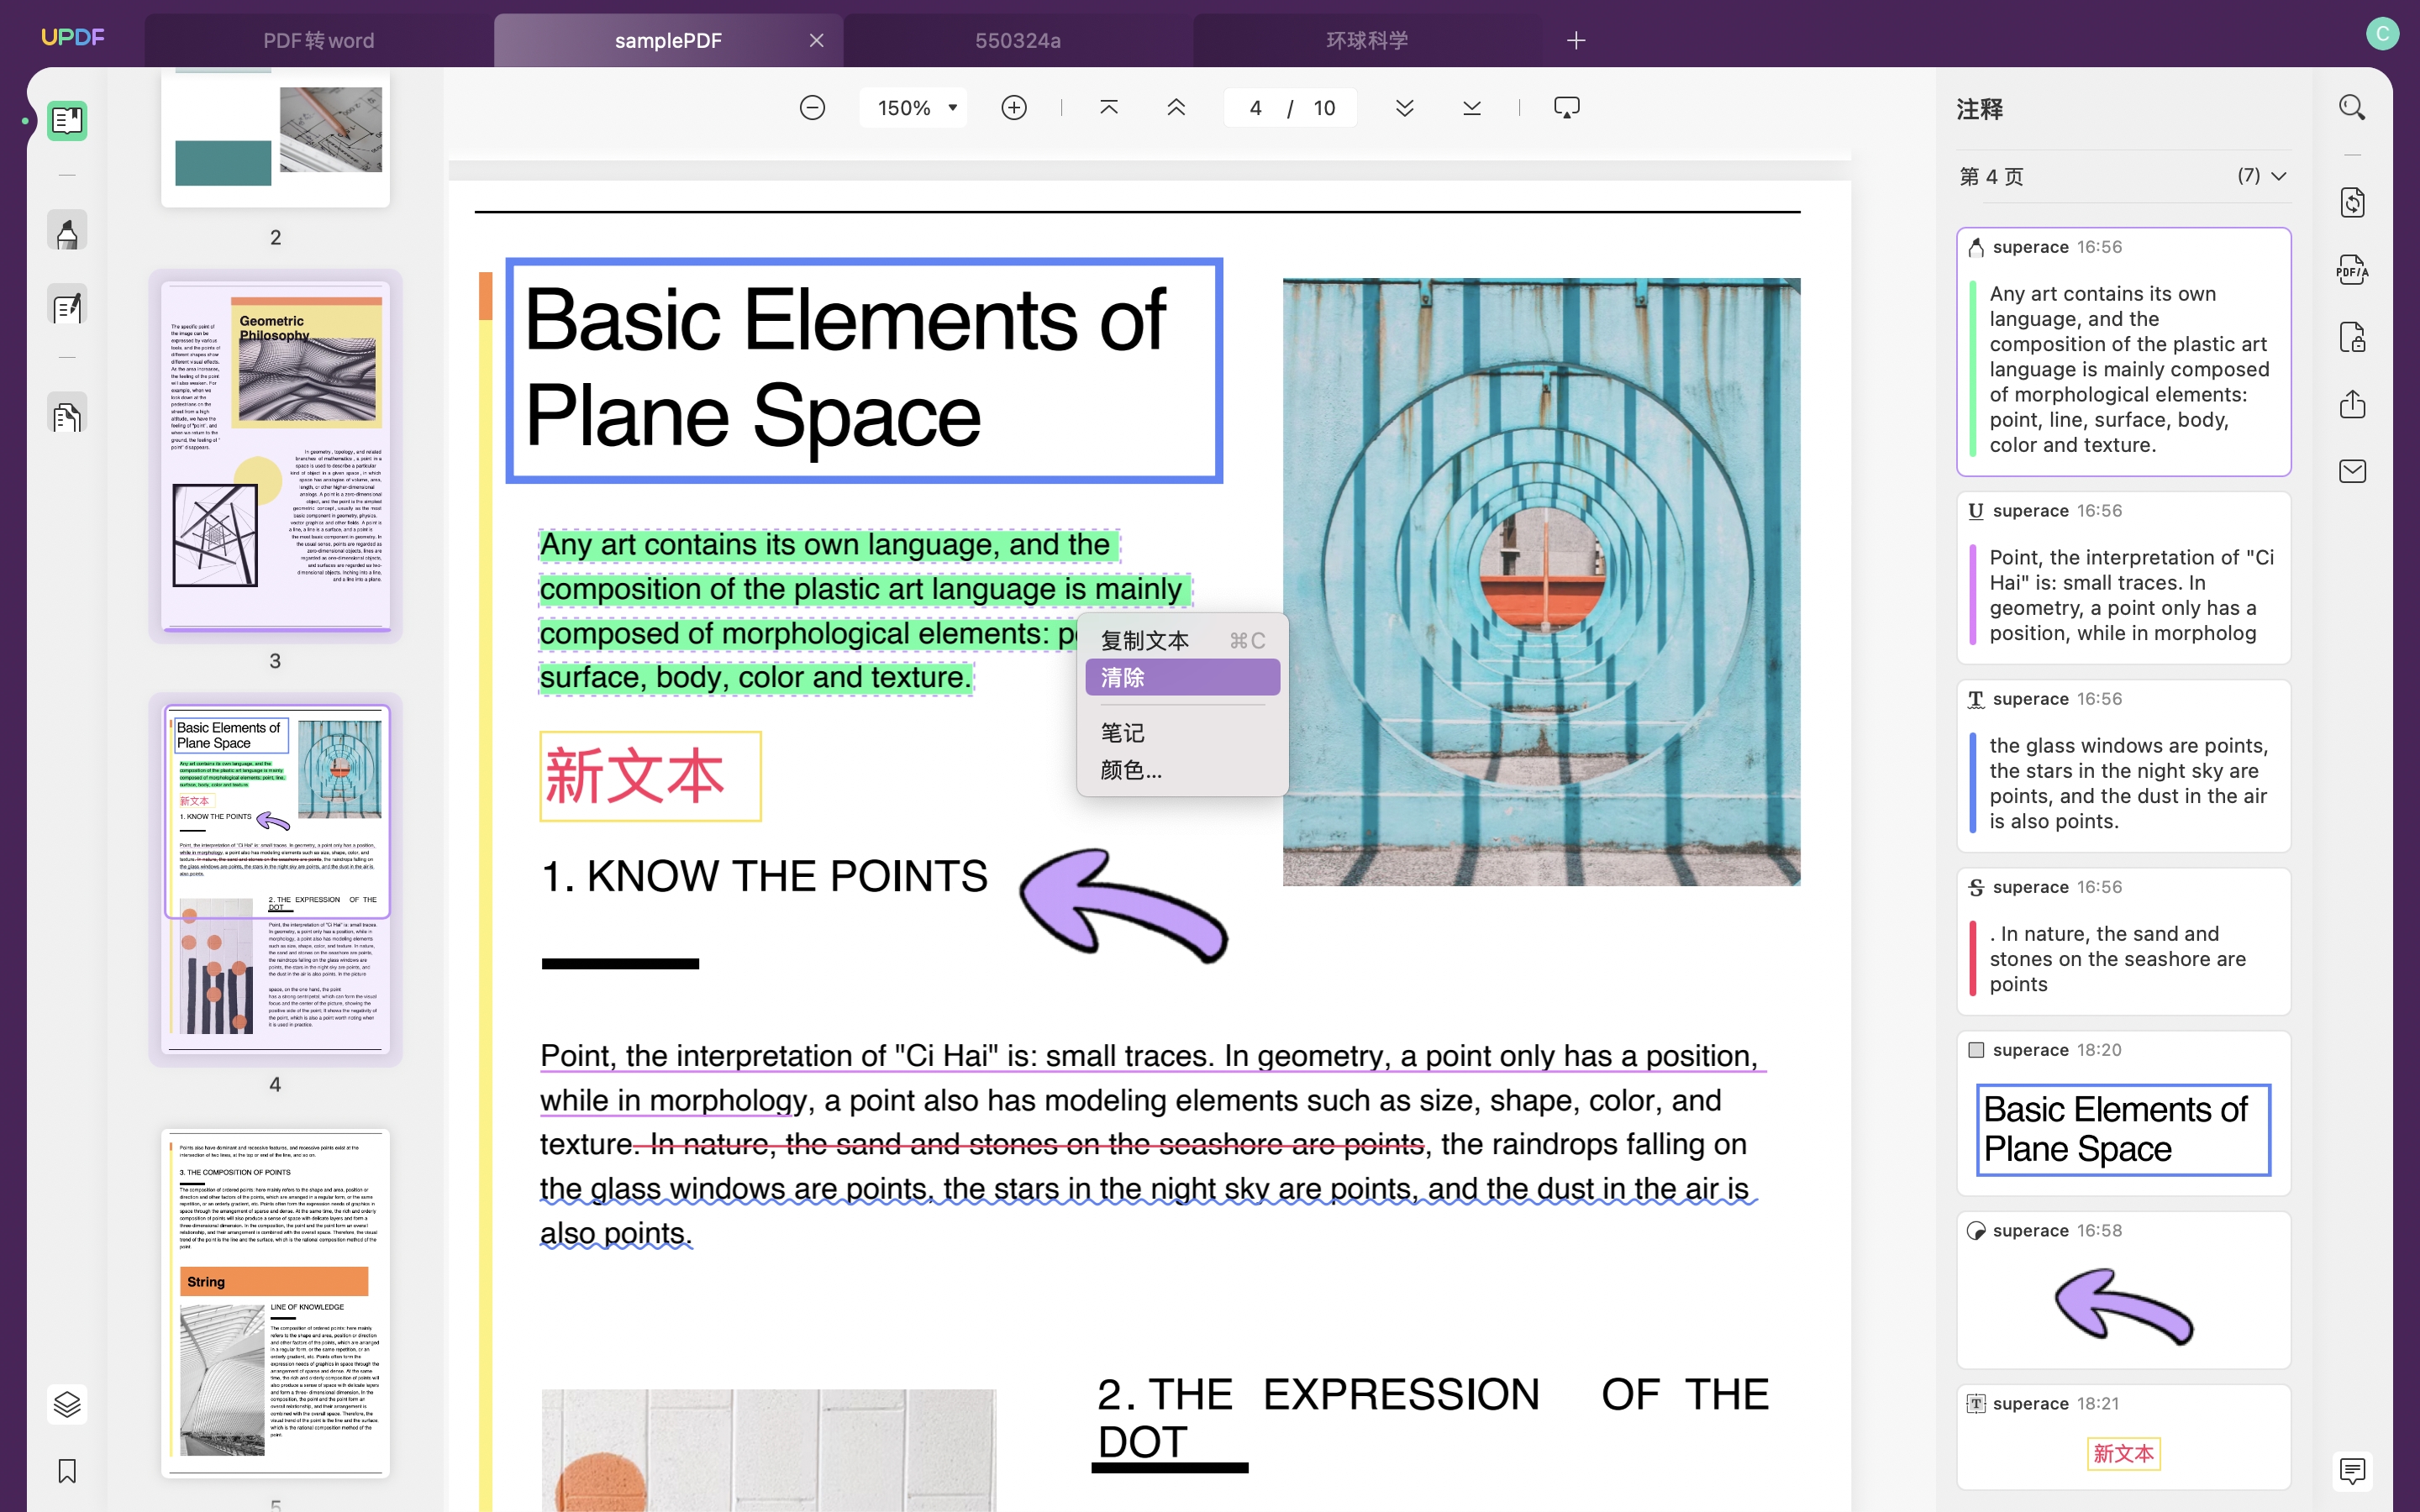Click the samplePDF tab
This screenshot has width=2420, height=1512.
click(667, 39)
